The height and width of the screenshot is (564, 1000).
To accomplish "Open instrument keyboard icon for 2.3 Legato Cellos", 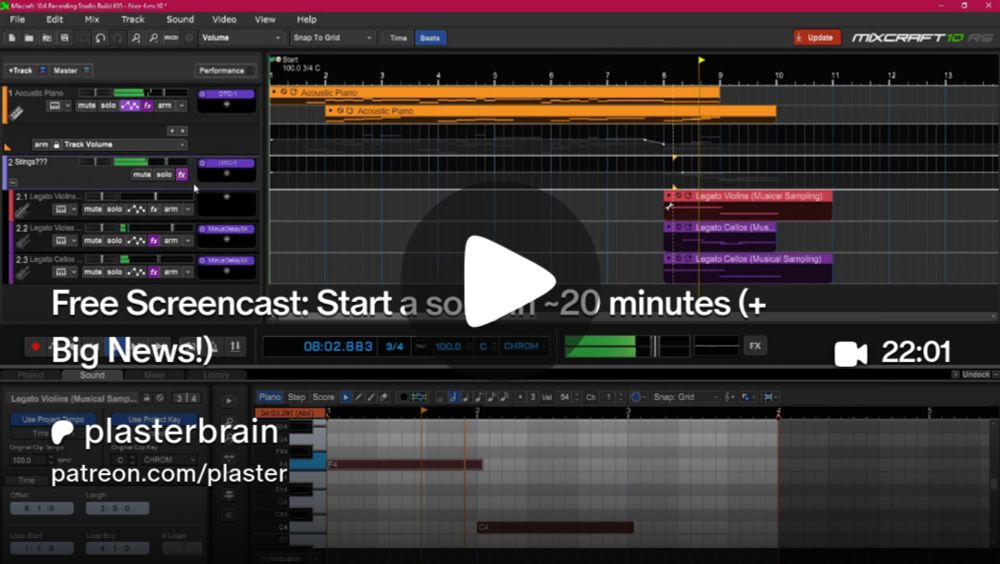I will coord(61,272).
